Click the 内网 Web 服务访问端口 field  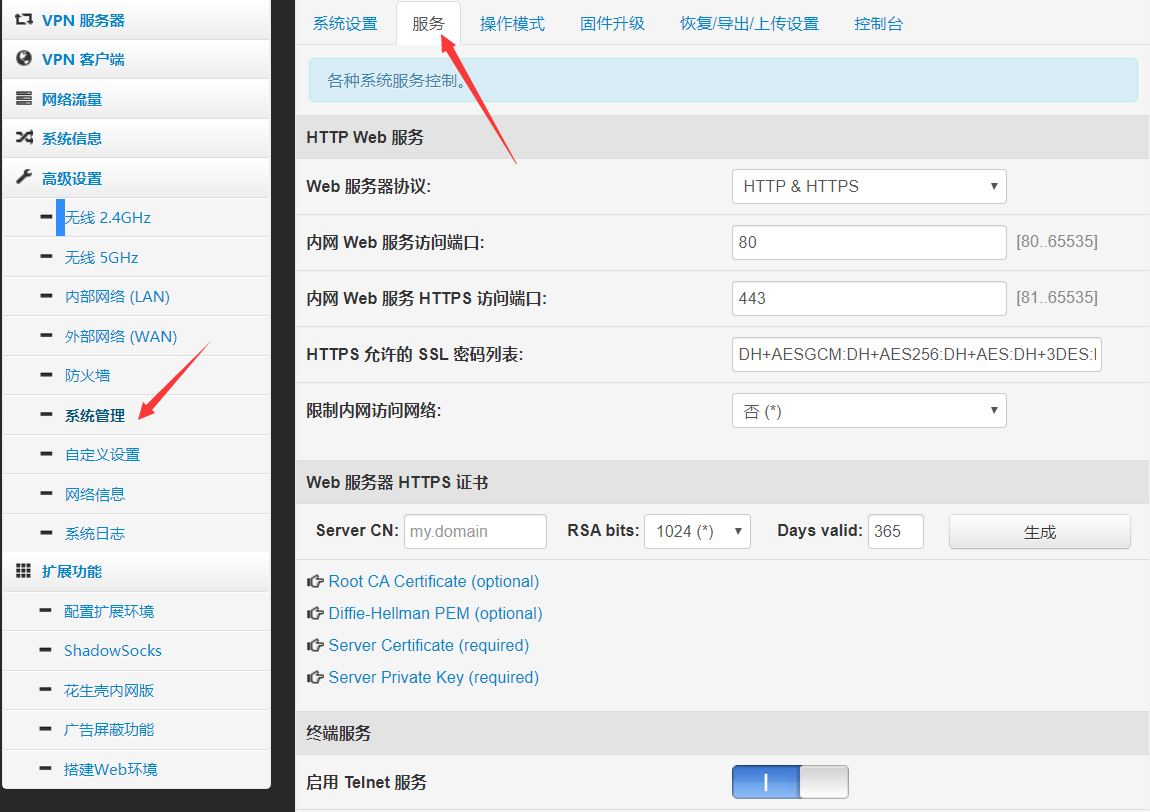pos(869,242)
